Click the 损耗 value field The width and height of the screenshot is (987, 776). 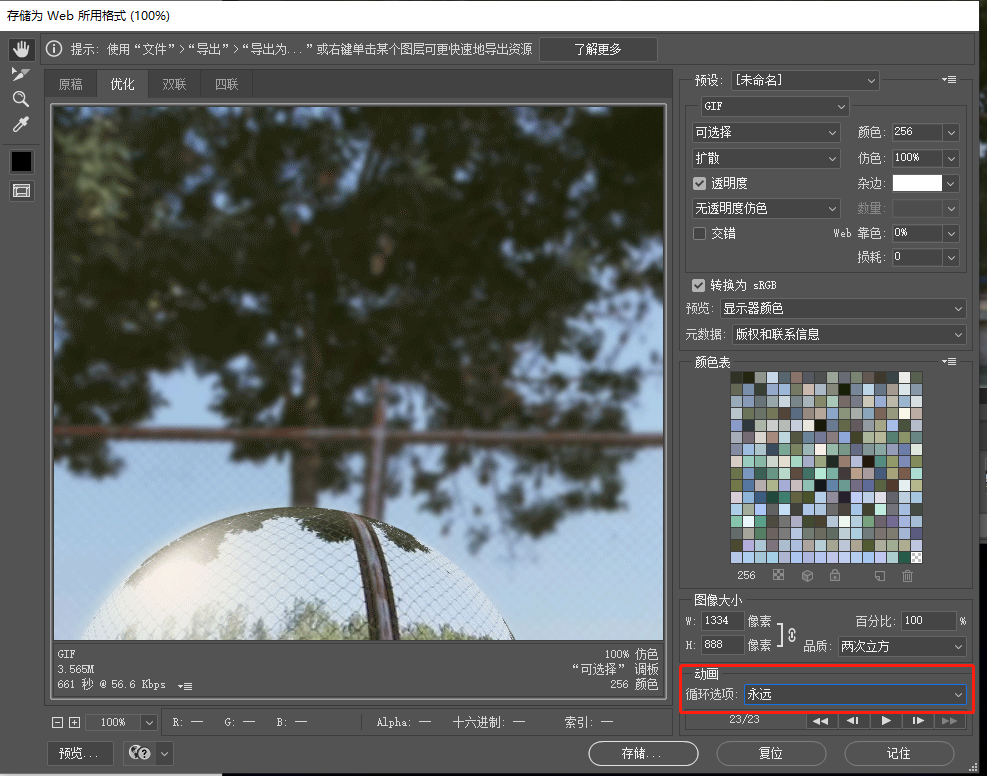click(918, 257)
